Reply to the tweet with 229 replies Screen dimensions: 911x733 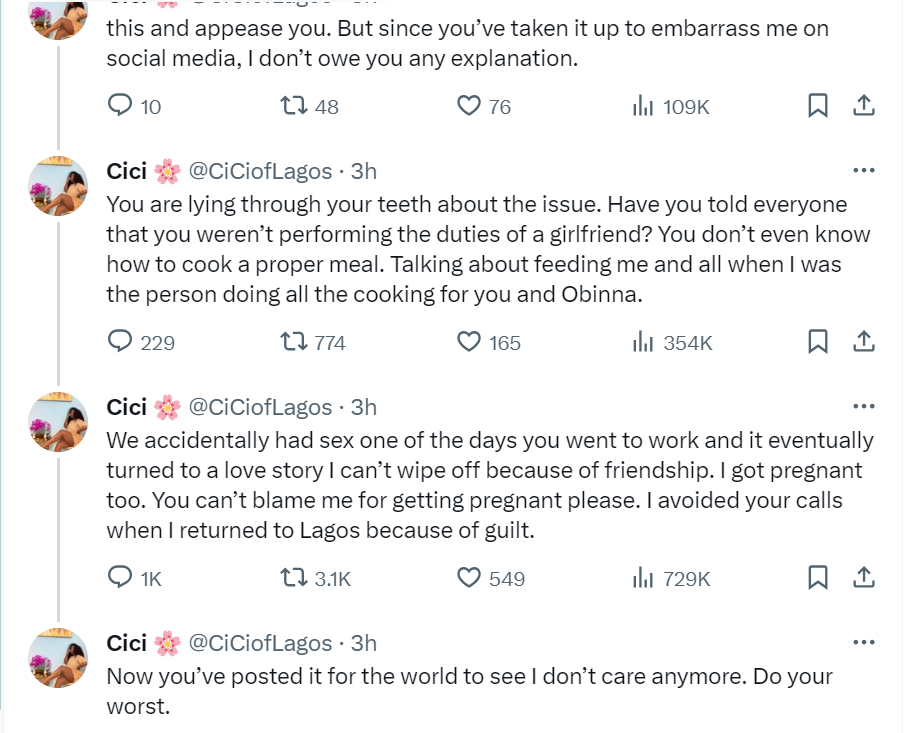tap(120, 342)
